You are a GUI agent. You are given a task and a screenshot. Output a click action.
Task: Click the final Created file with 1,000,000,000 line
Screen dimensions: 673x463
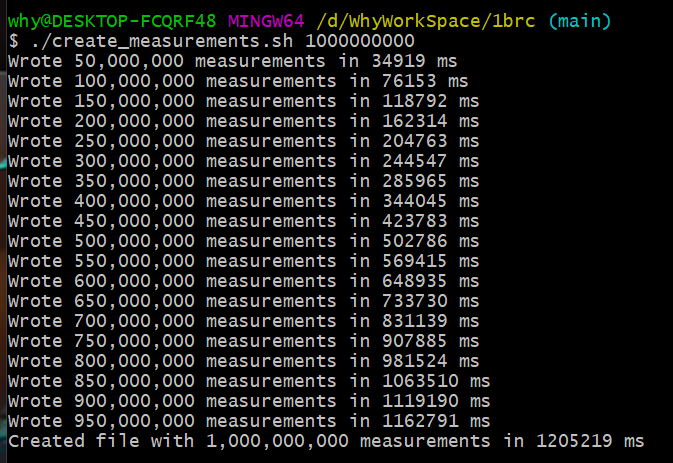pyautogui.click(x=326, y=441)
